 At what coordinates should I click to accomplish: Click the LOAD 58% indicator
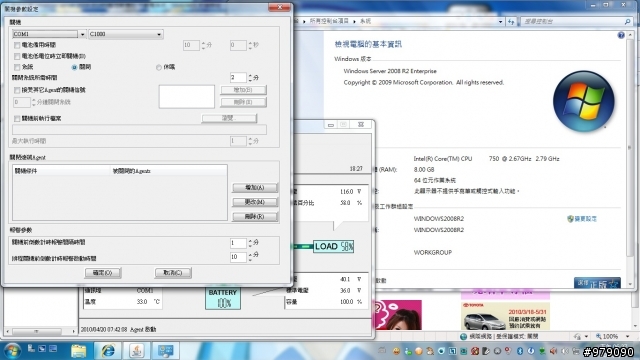(333, 247)
